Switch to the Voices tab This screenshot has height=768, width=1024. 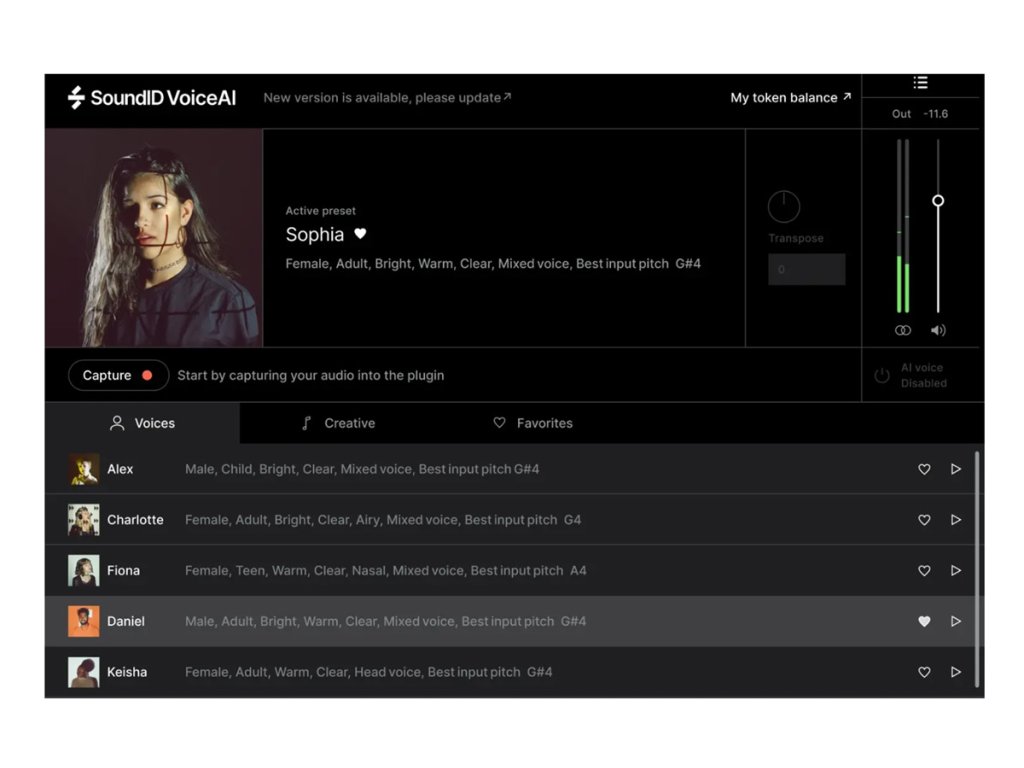[142, 423]
